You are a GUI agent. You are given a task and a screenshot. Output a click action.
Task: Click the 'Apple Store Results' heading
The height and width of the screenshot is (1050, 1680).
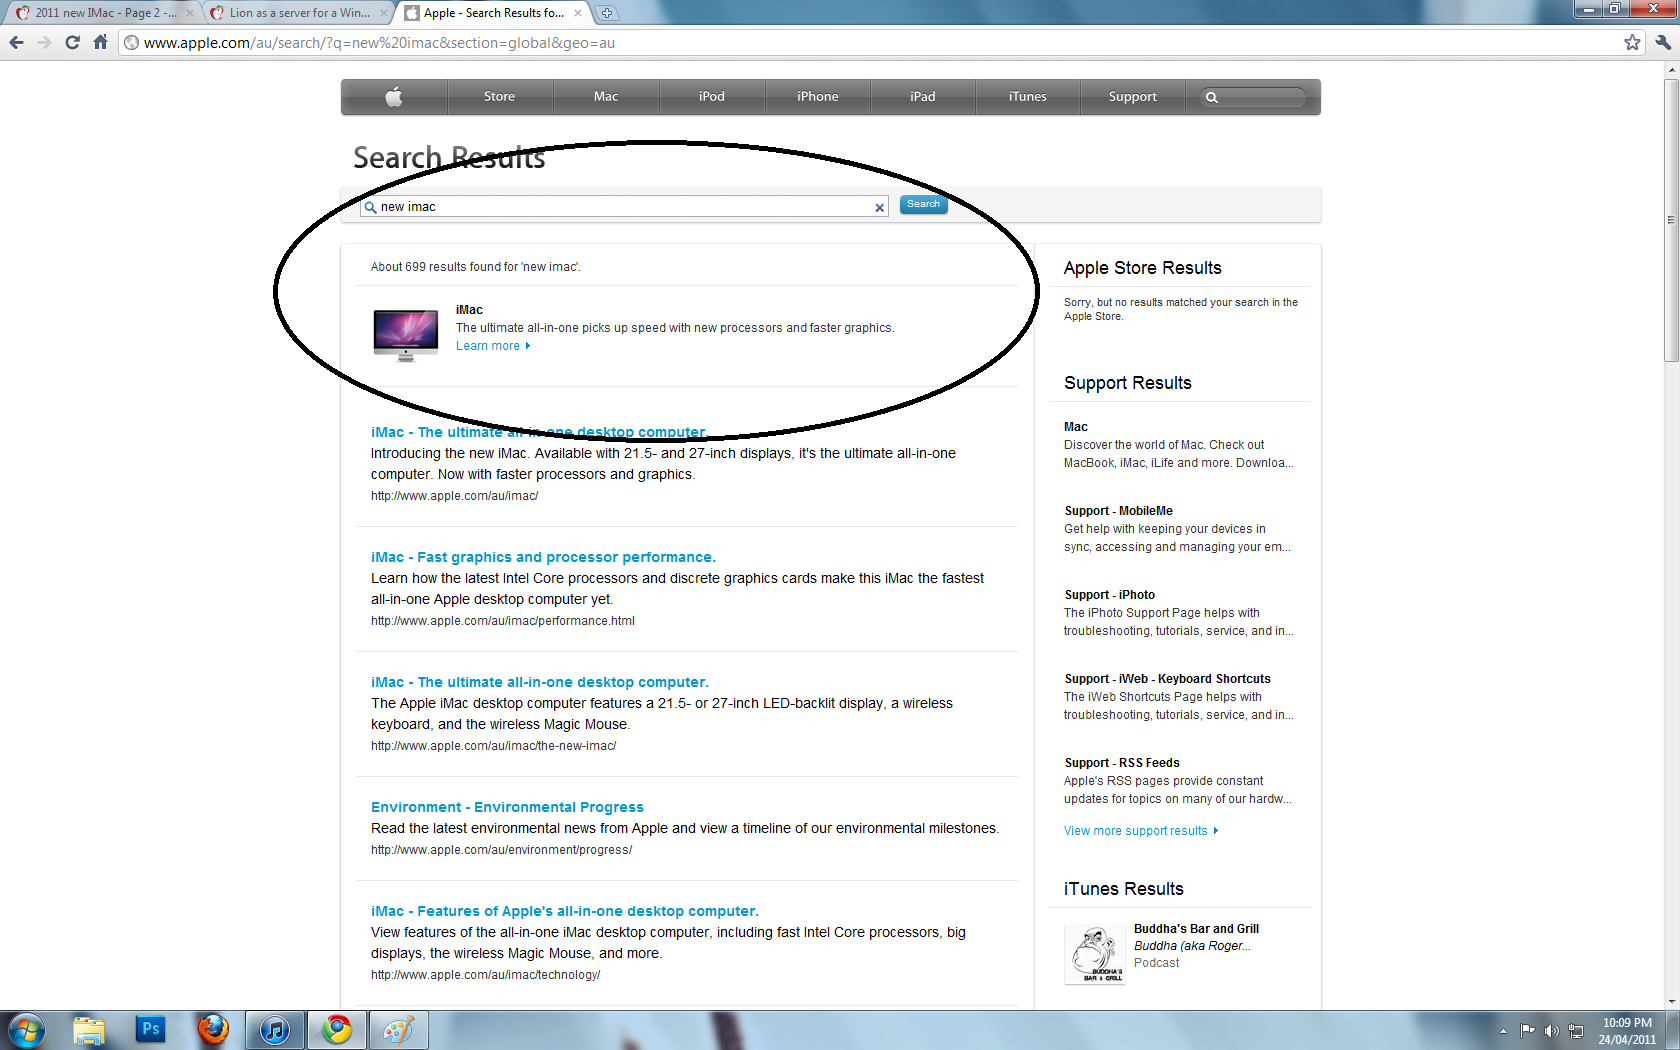(1143, 268)
